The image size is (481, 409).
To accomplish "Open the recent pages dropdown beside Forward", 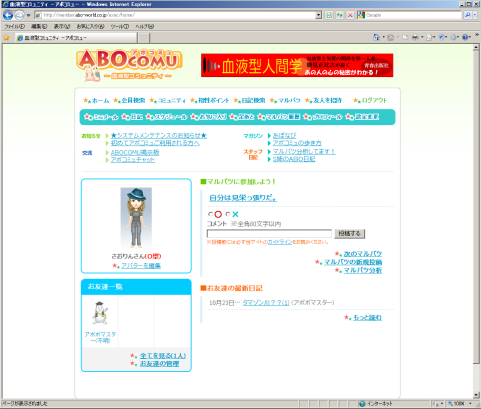I will click(29, 15).
